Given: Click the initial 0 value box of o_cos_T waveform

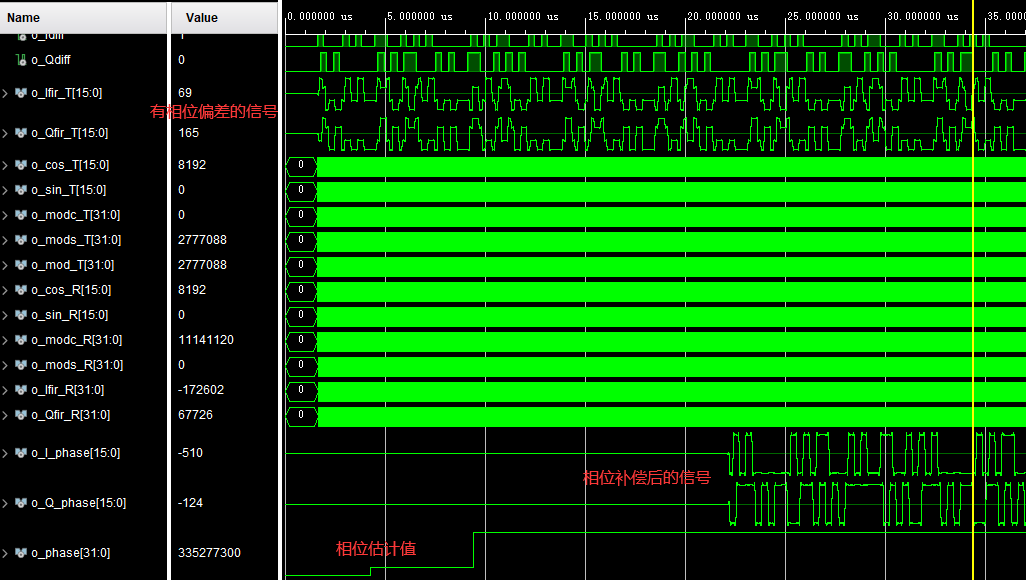Looking at the screenshot, I should click(301, 165).
